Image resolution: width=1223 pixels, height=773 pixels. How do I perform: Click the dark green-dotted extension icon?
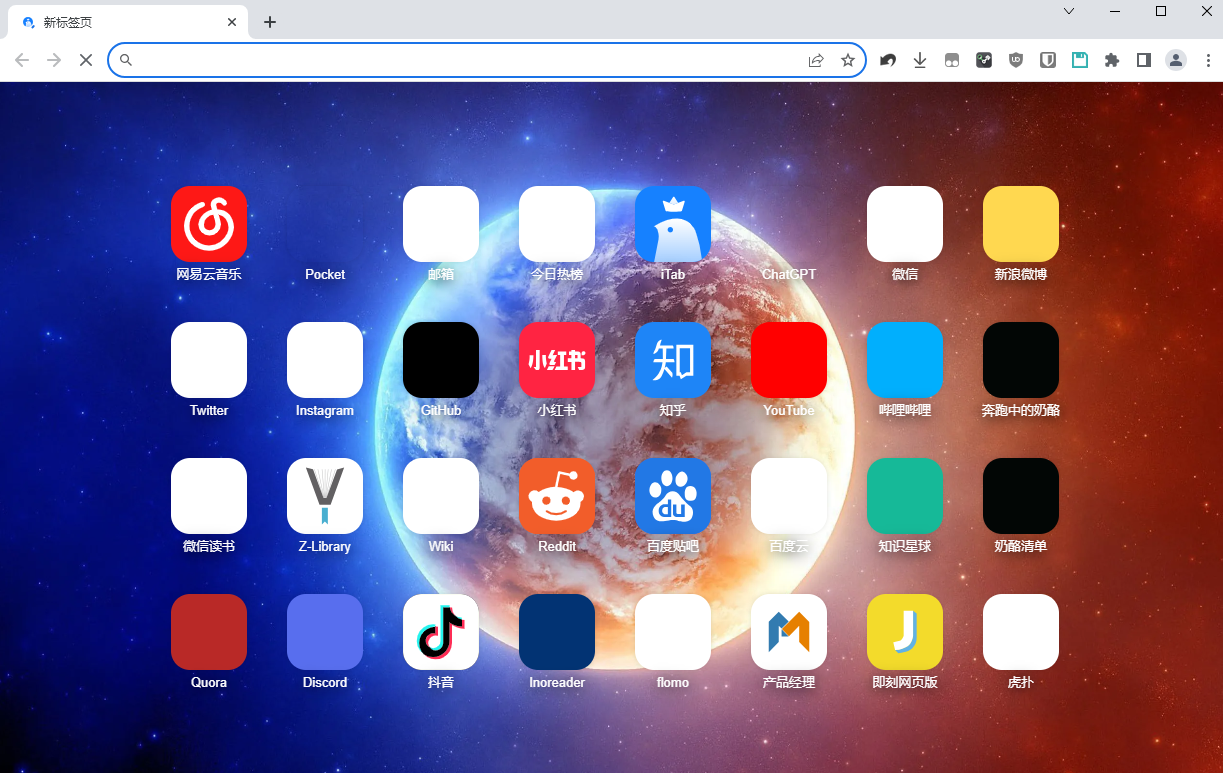pos(984,60)
